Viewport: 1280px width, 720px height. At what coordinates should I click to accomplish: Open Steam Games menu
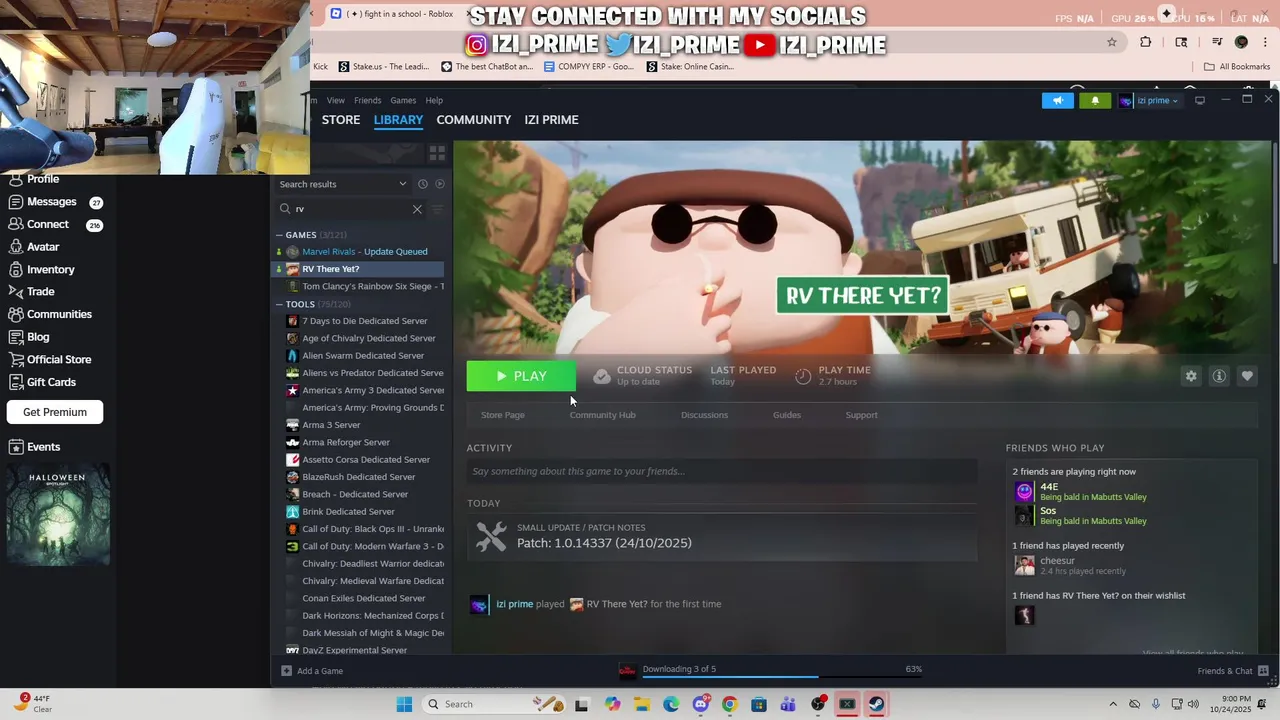pos(403,100)
